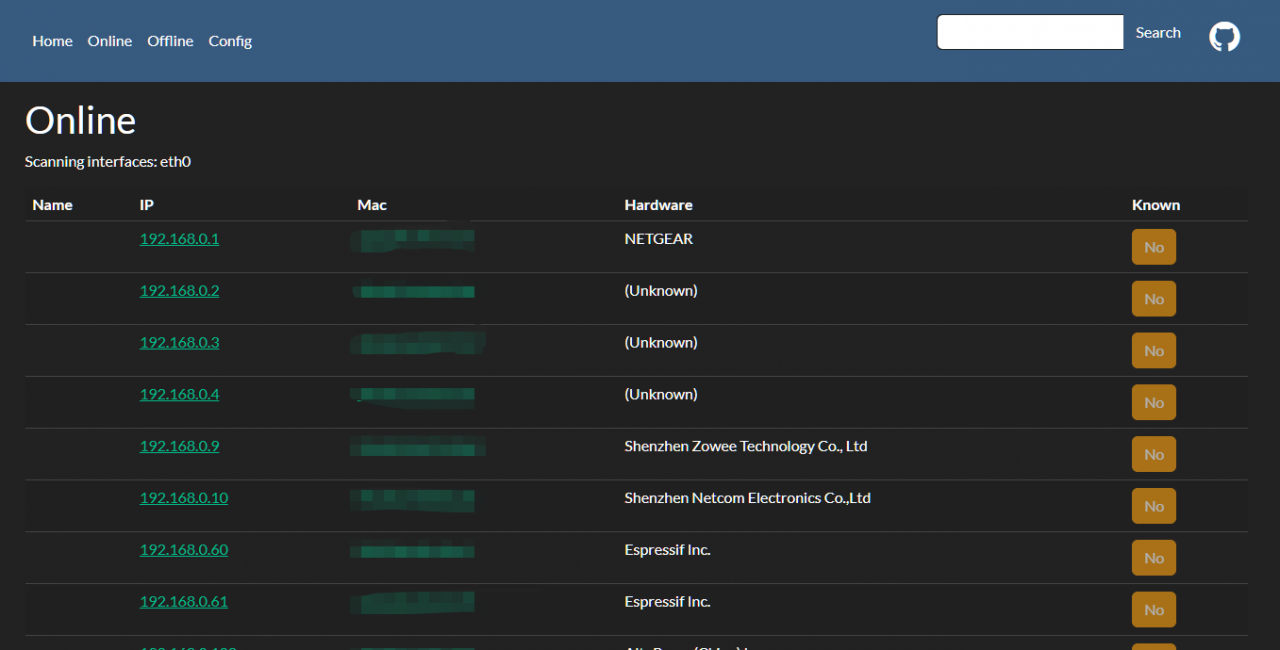Click the IP column header
Viewport: 1280px width, 650px height.
tap(147, 205)
